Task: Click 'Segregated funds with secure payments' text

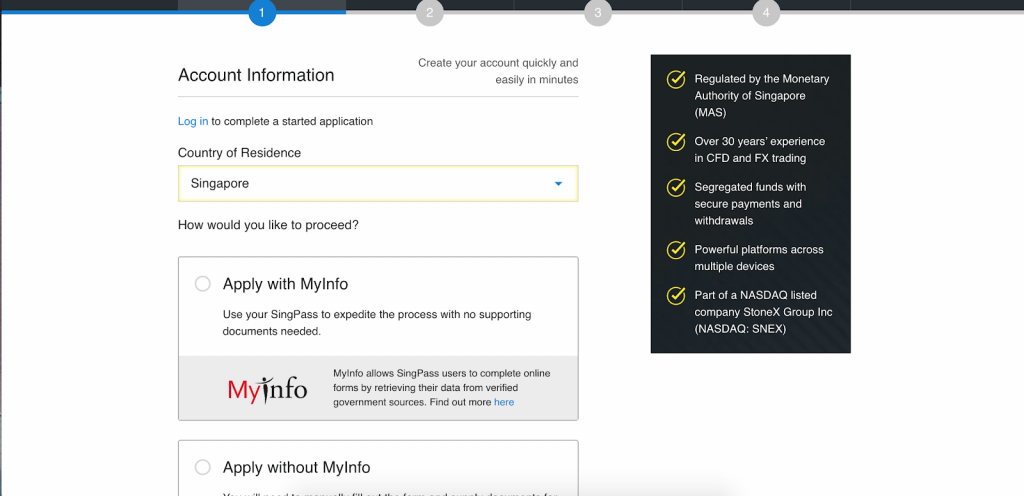Action: pos(750,204)
